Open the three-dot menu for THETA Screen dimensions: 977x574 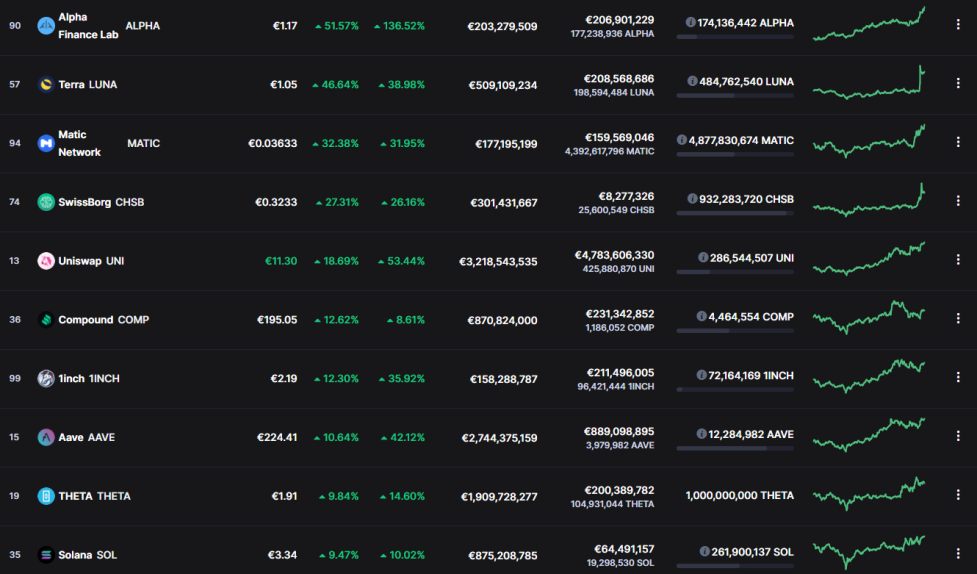pyautogui.click(x=958, y=495)
